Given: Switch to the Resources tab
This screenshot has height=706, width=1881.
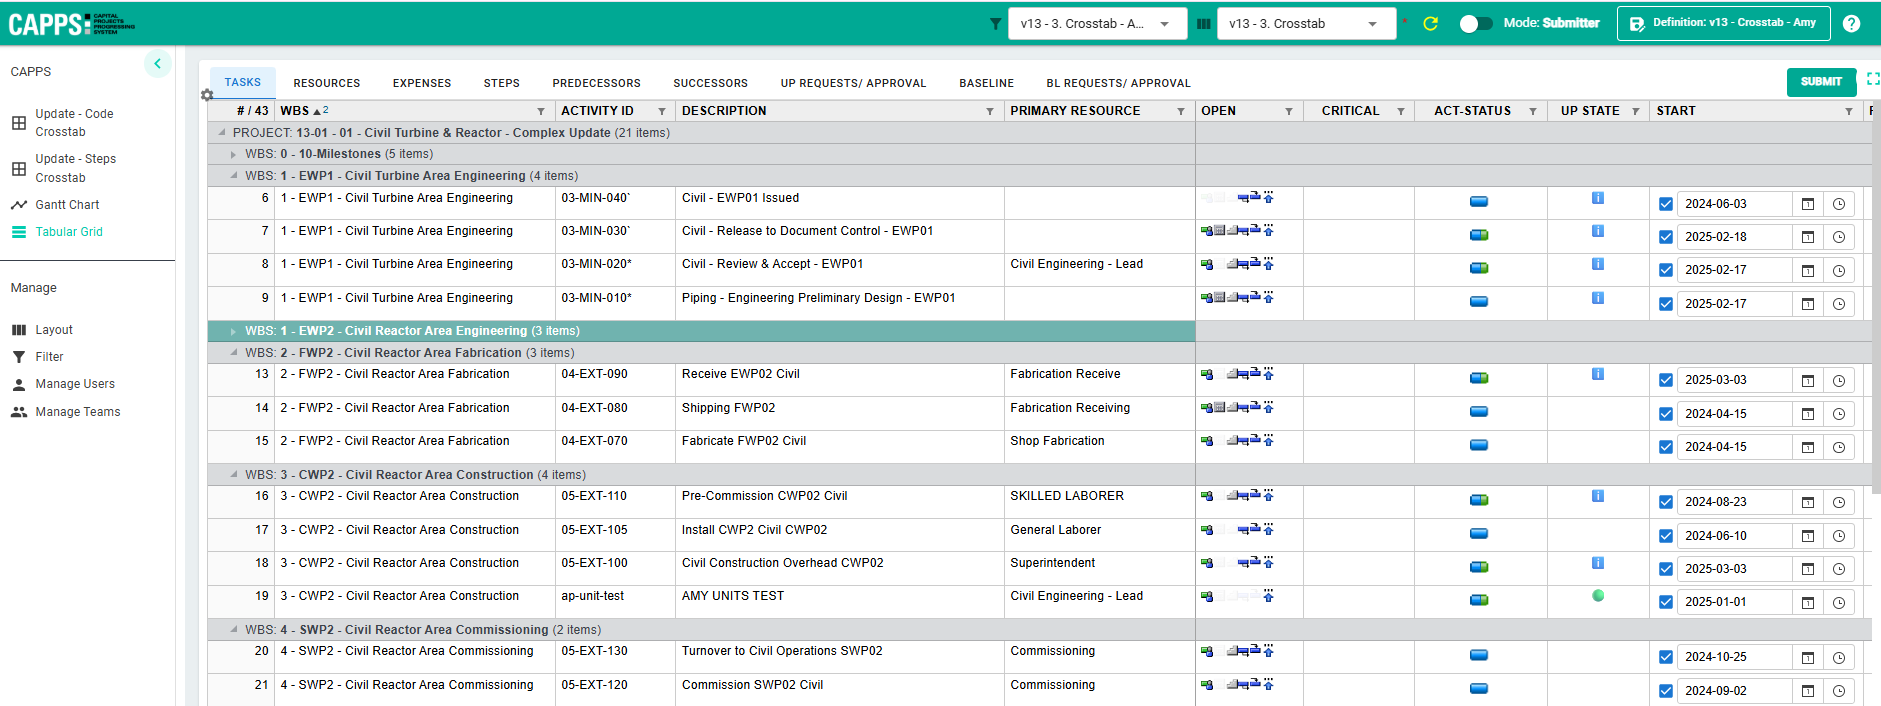Looking at the screenshot, I should (326, 83).
